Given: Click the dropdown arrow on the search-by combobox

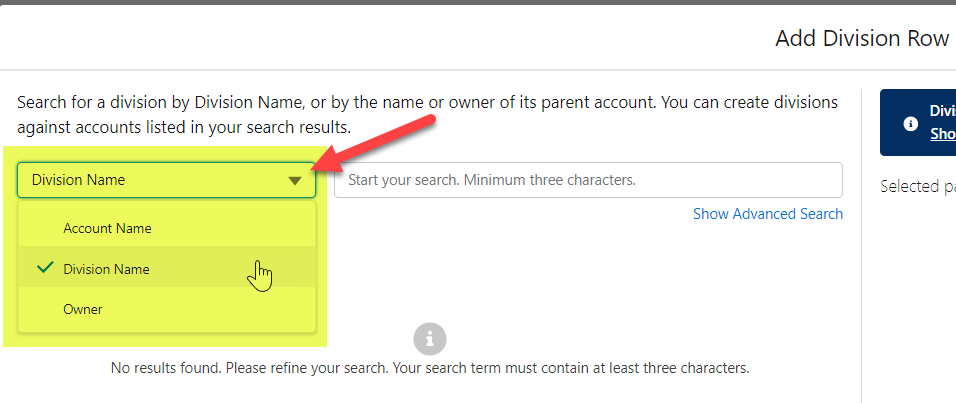Looking at the screenshot, I should 294,181.
